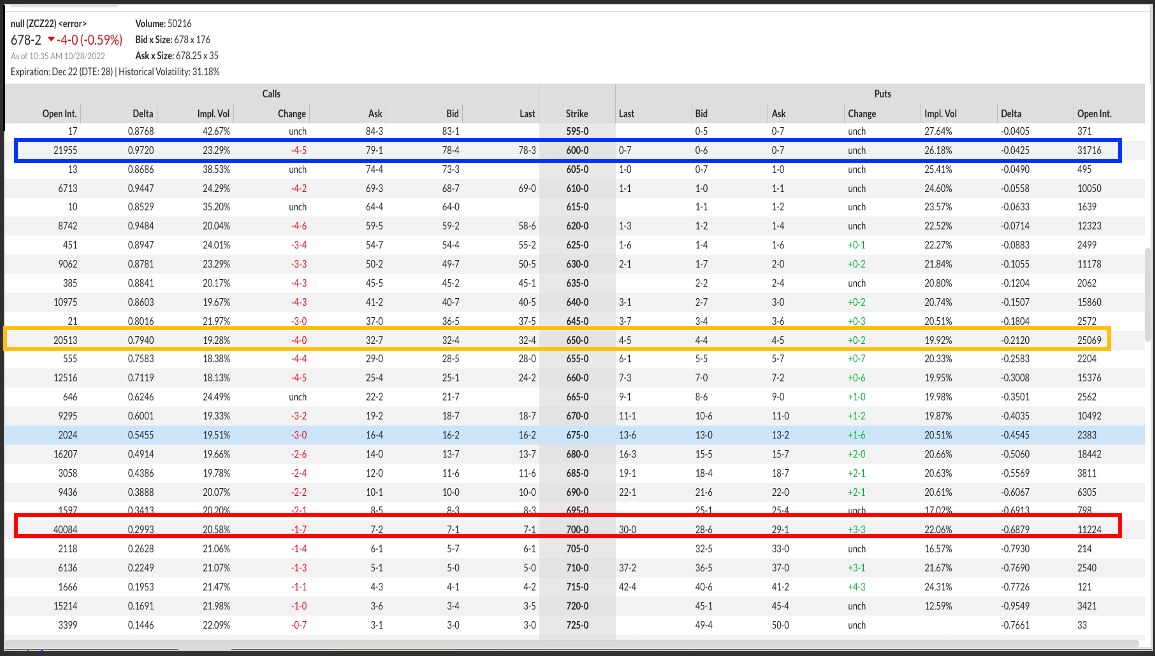Click the calls bid price 83-1

coord(451,132)
